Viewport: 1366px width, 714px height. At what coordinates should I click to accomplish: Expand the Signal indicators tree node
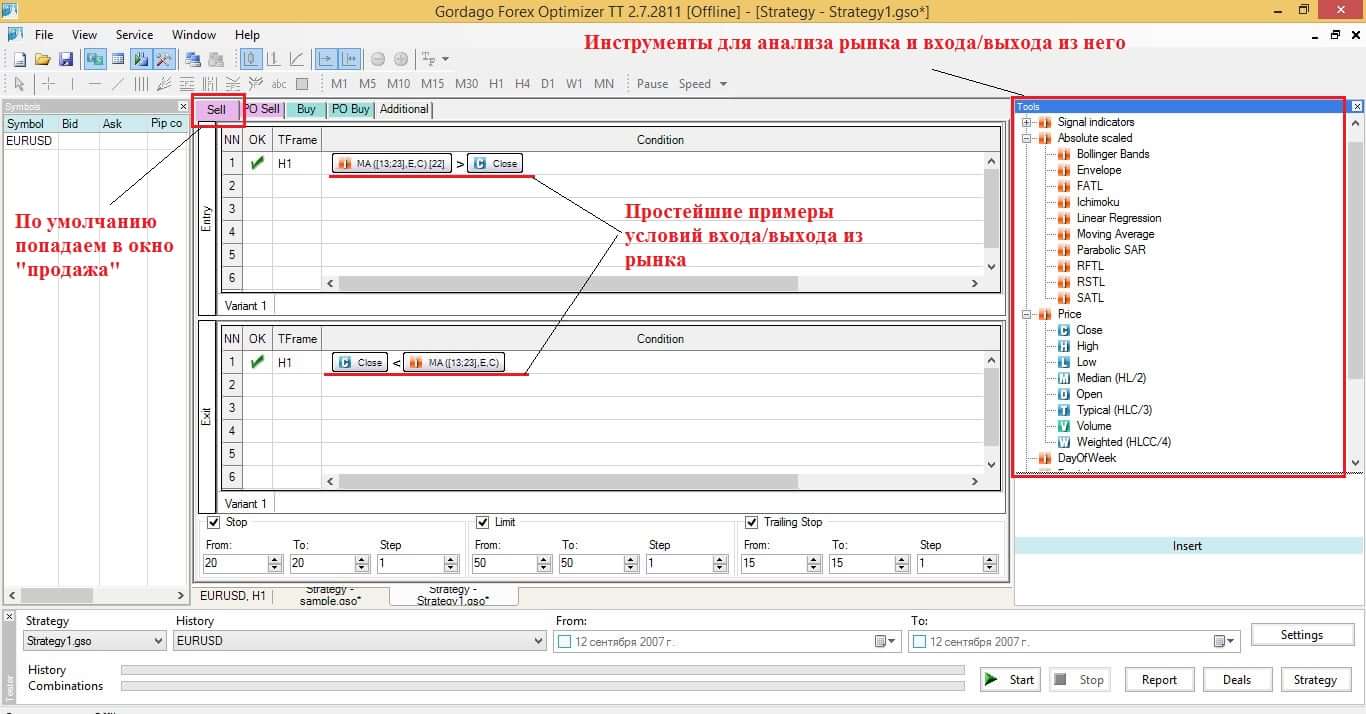(1027, 122)
